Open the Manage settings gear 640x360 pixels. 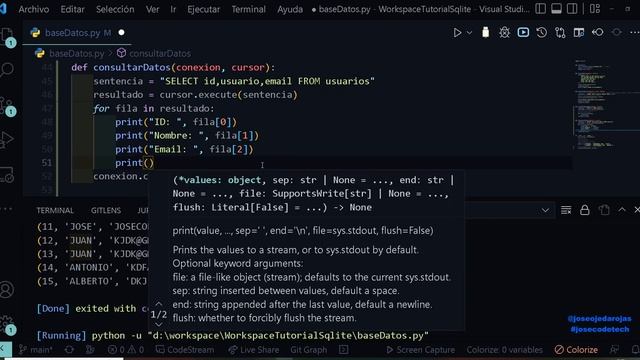(7, 325)
